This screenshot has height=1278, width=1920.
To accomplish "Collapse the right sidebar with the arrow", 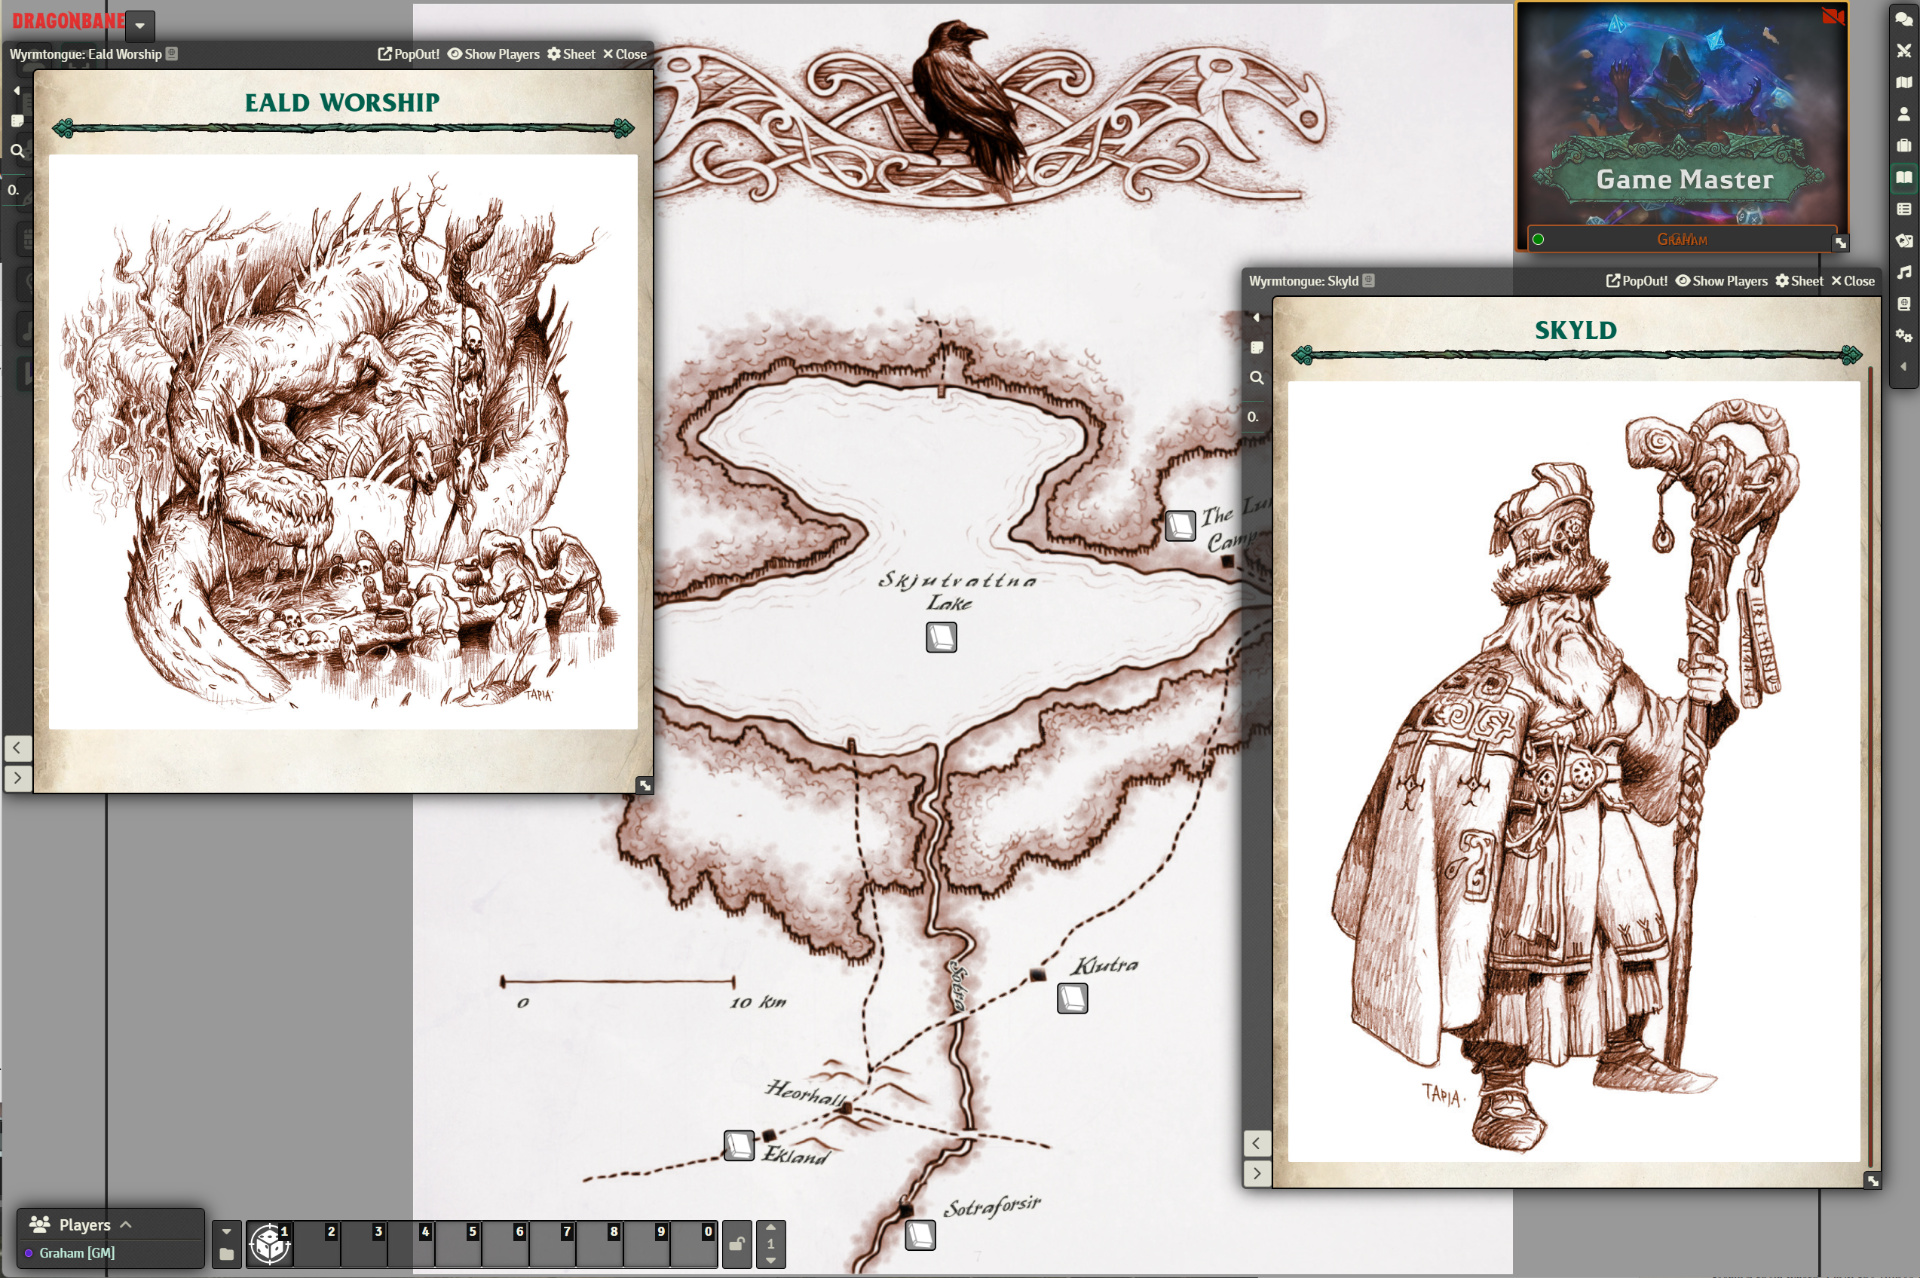I will 1903,367.
